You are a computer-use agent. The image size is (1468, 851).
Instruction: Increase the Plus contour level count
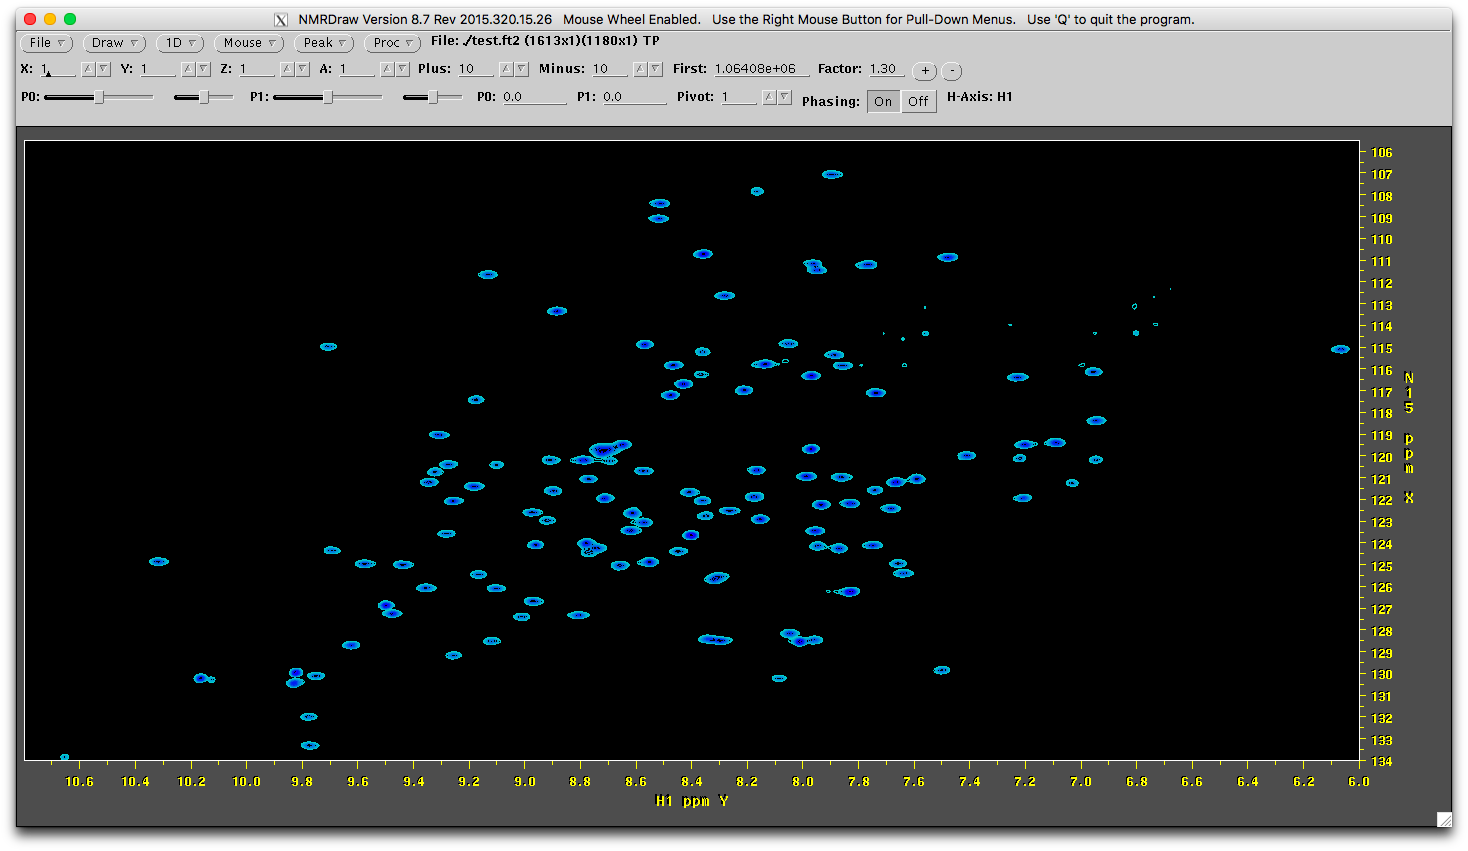point(506,69)
